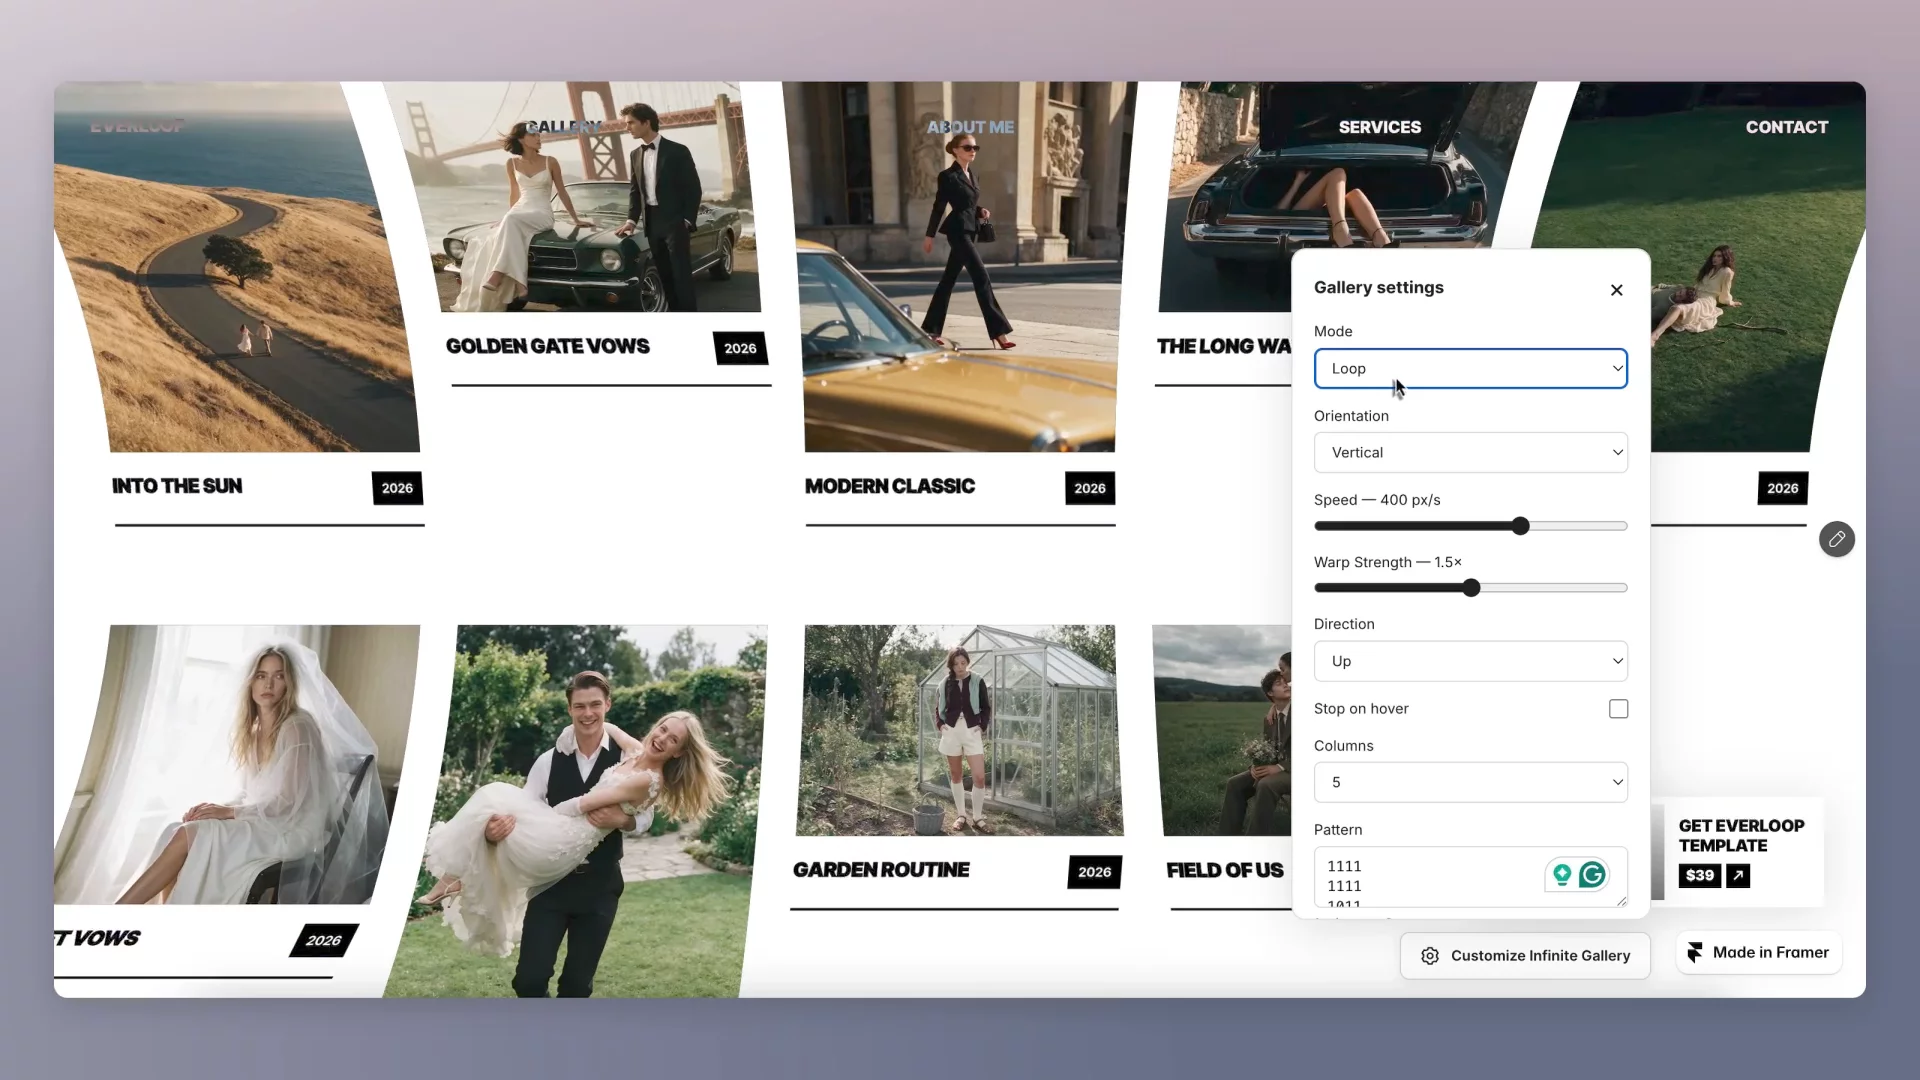The width and height of the screenshot is (1920, 1080).
Task: Open the Gallery menu item
Action: [564, 127]
